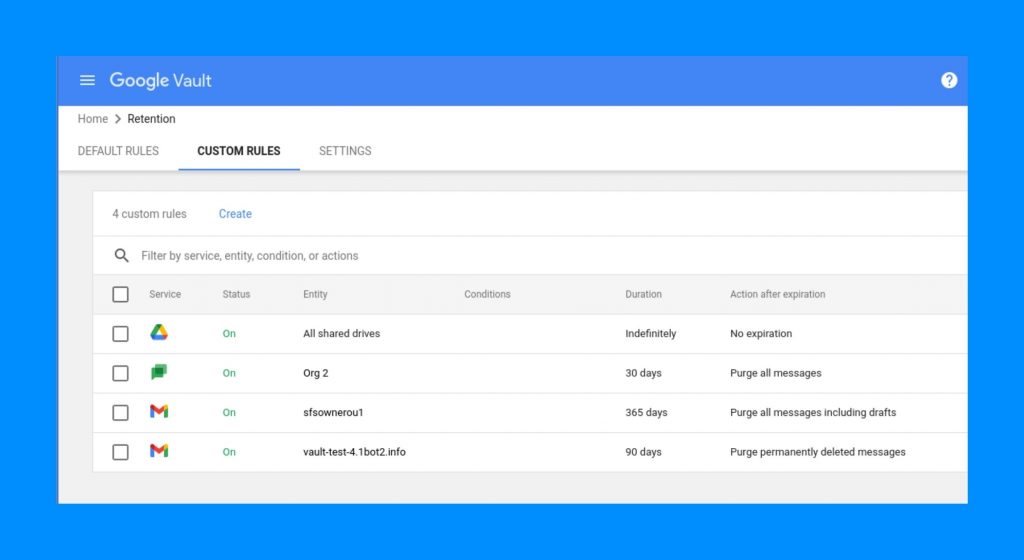Click the Google Chat icon for Org 2
The width and height of the screenshot is (1024, 560).
159,373
